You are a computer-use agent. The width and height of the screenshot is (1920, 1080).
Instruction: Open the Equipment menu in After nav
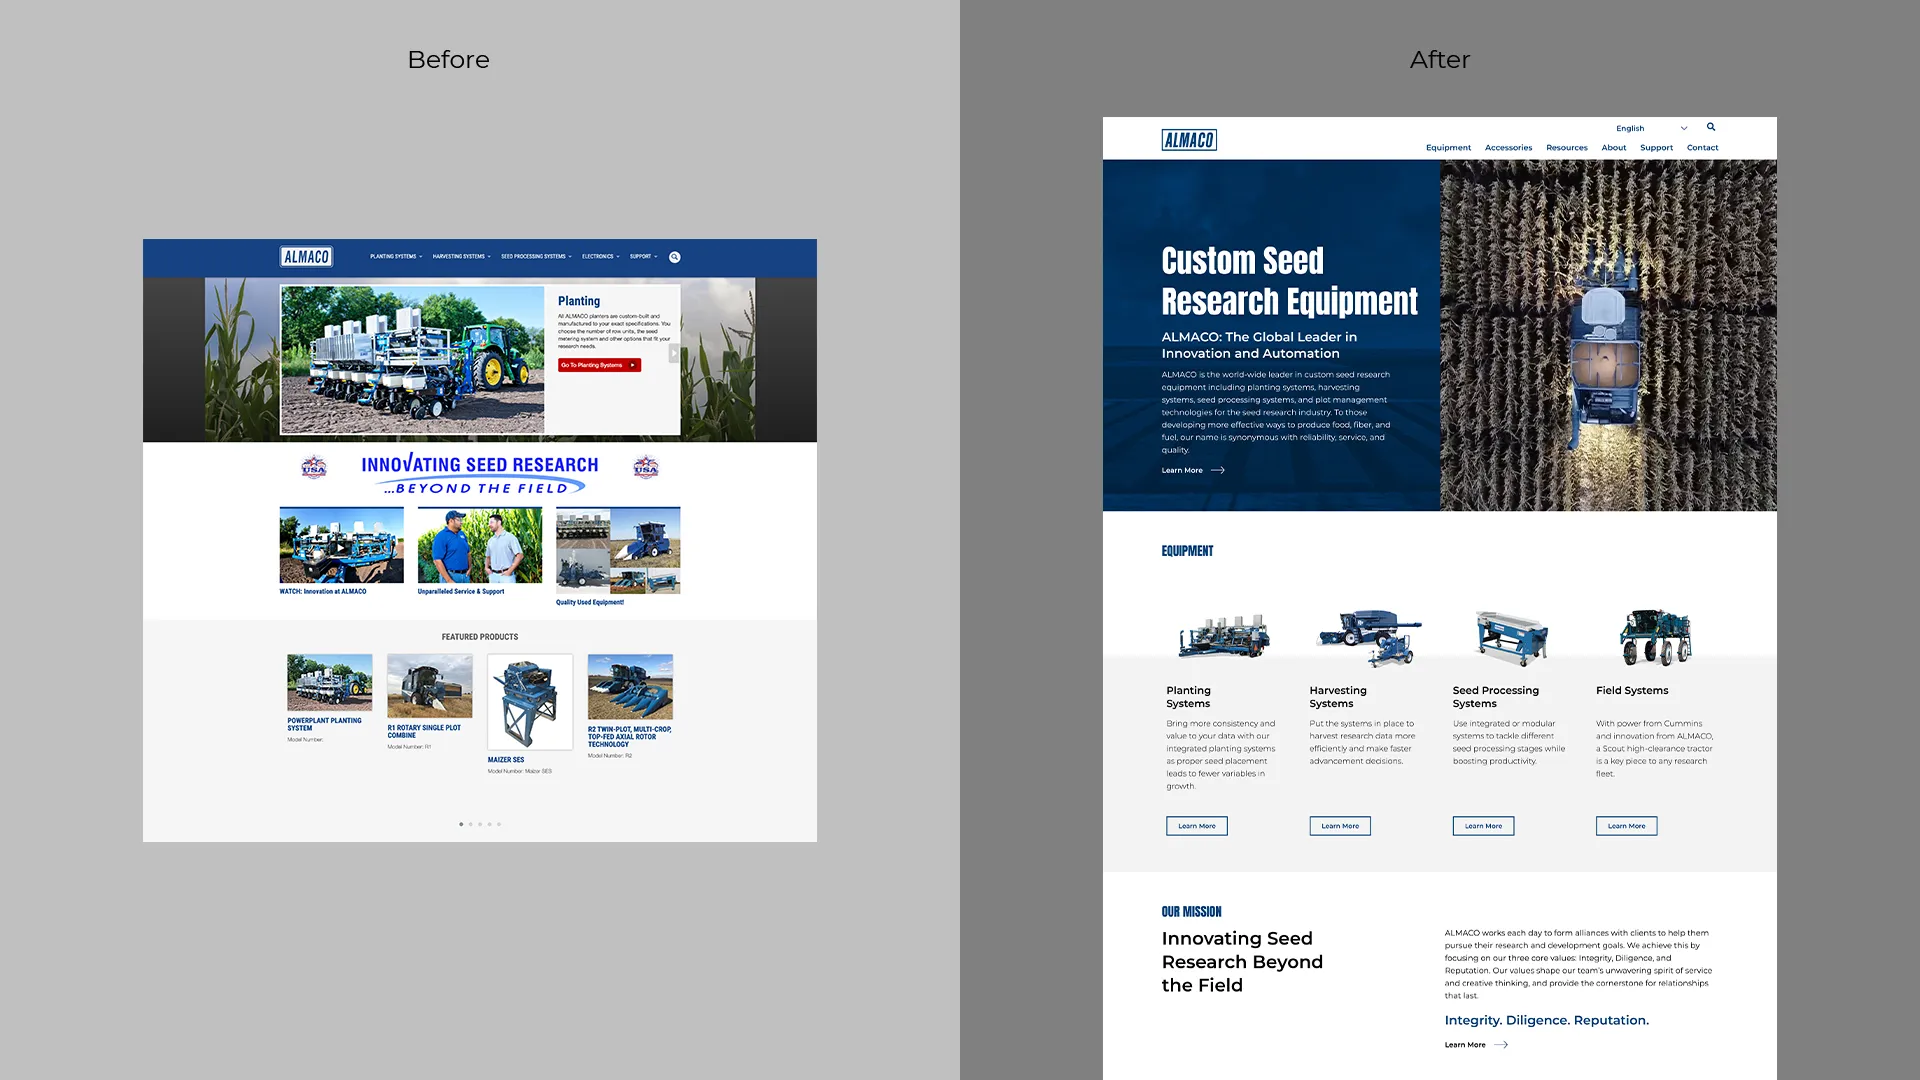tap(1448, 148)
